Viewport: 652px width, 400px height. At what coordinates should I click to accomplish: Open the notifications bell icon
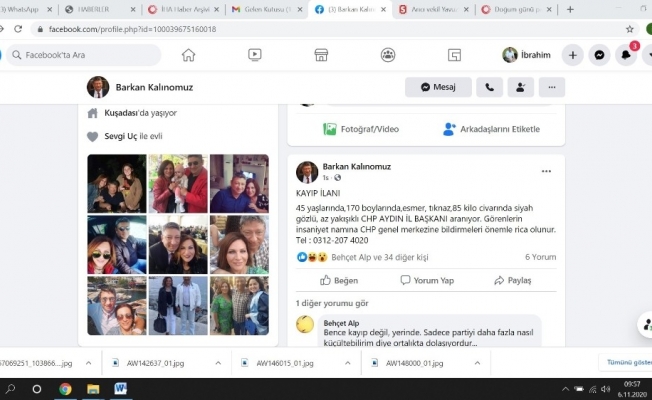click(x=627, y=55)
